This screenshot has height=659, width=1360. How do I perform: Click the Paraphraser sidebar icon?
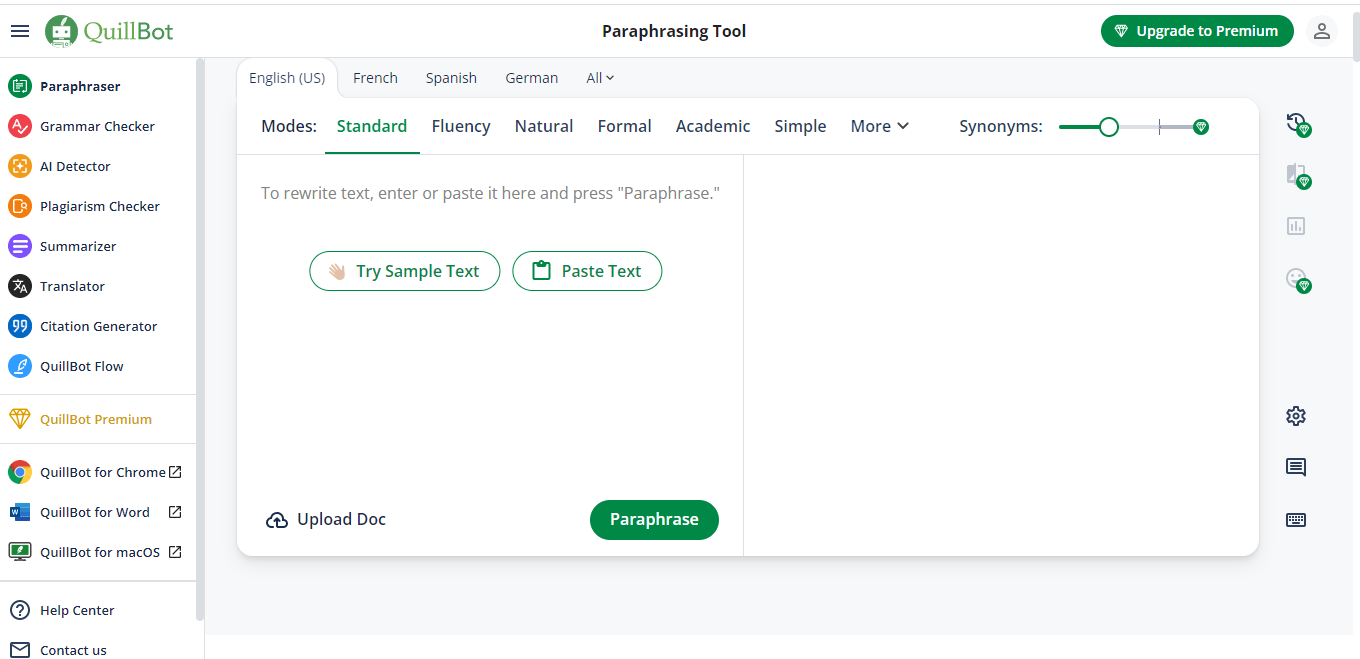pos(20,86)
